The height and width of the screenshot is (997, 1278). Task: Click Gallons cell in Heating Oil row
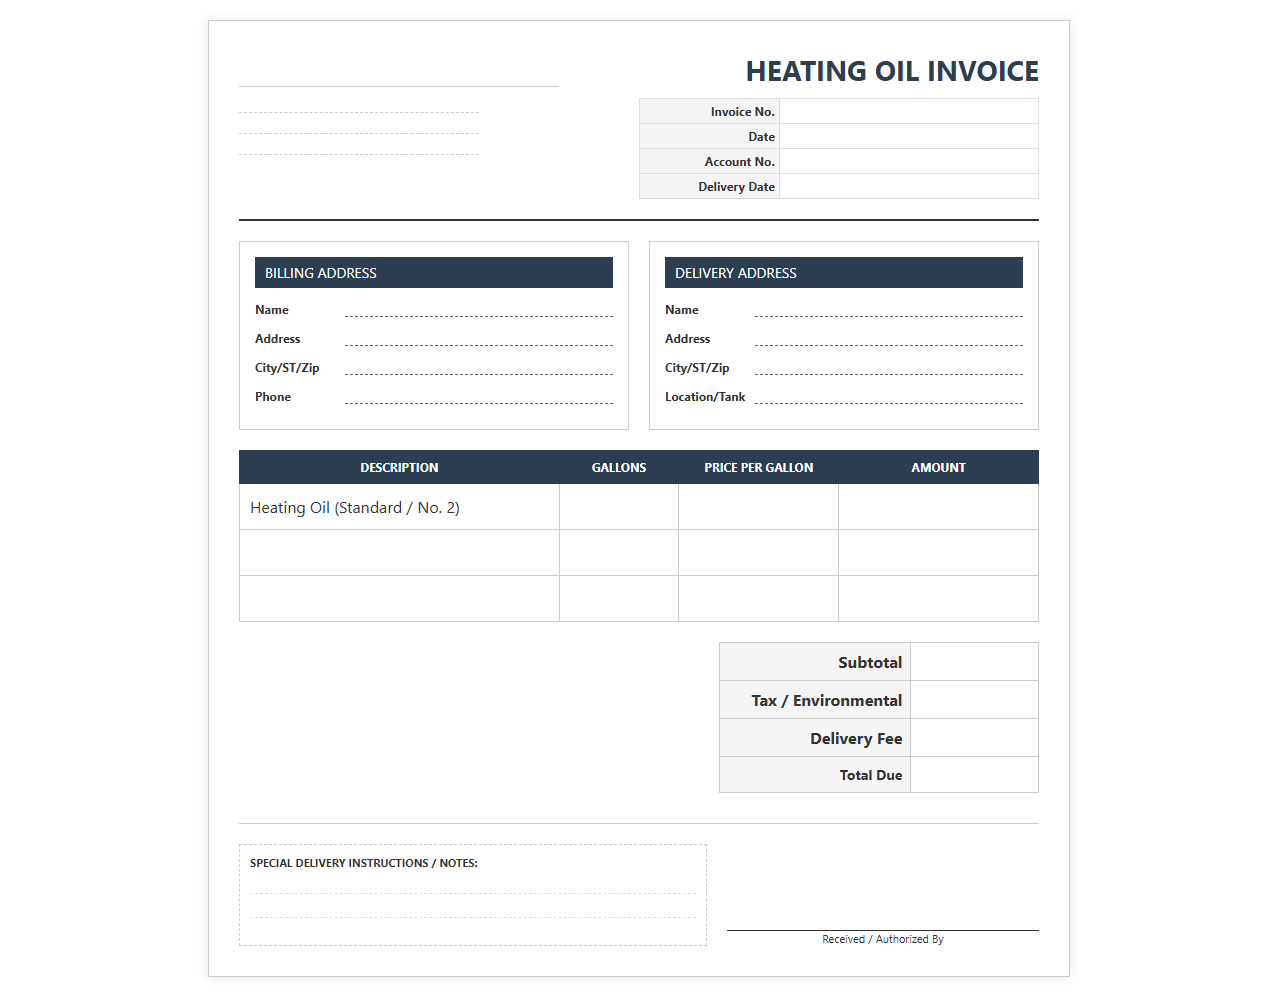point(619,507)
